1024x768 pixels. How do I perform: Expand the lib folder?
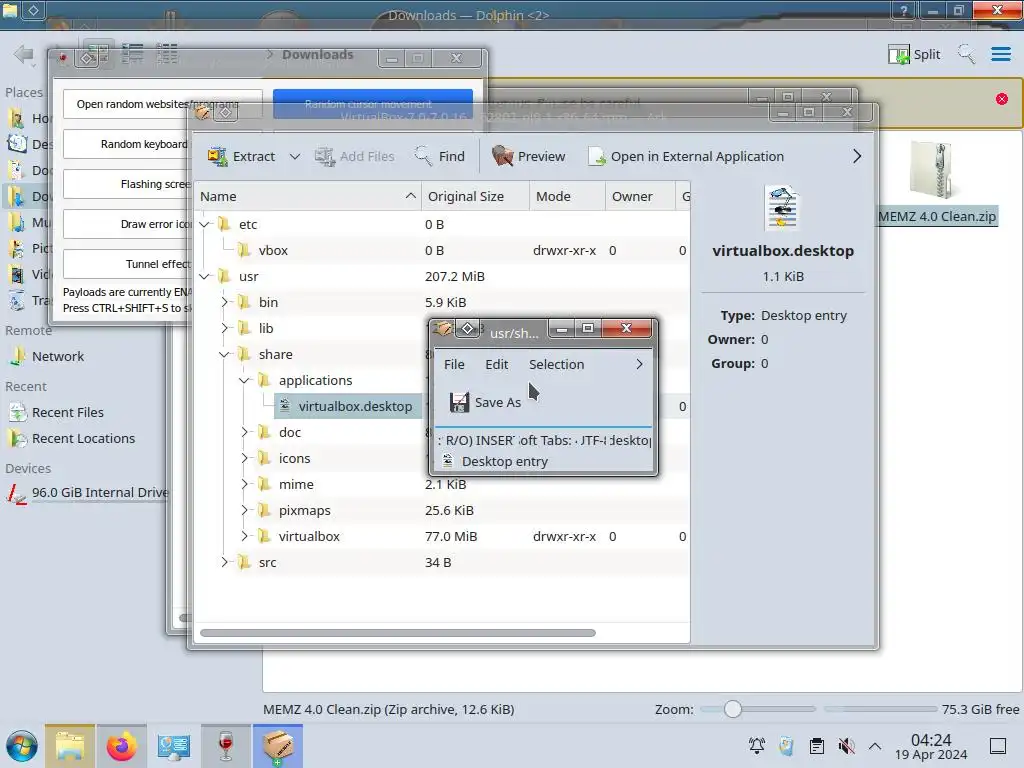click(224, 328)
